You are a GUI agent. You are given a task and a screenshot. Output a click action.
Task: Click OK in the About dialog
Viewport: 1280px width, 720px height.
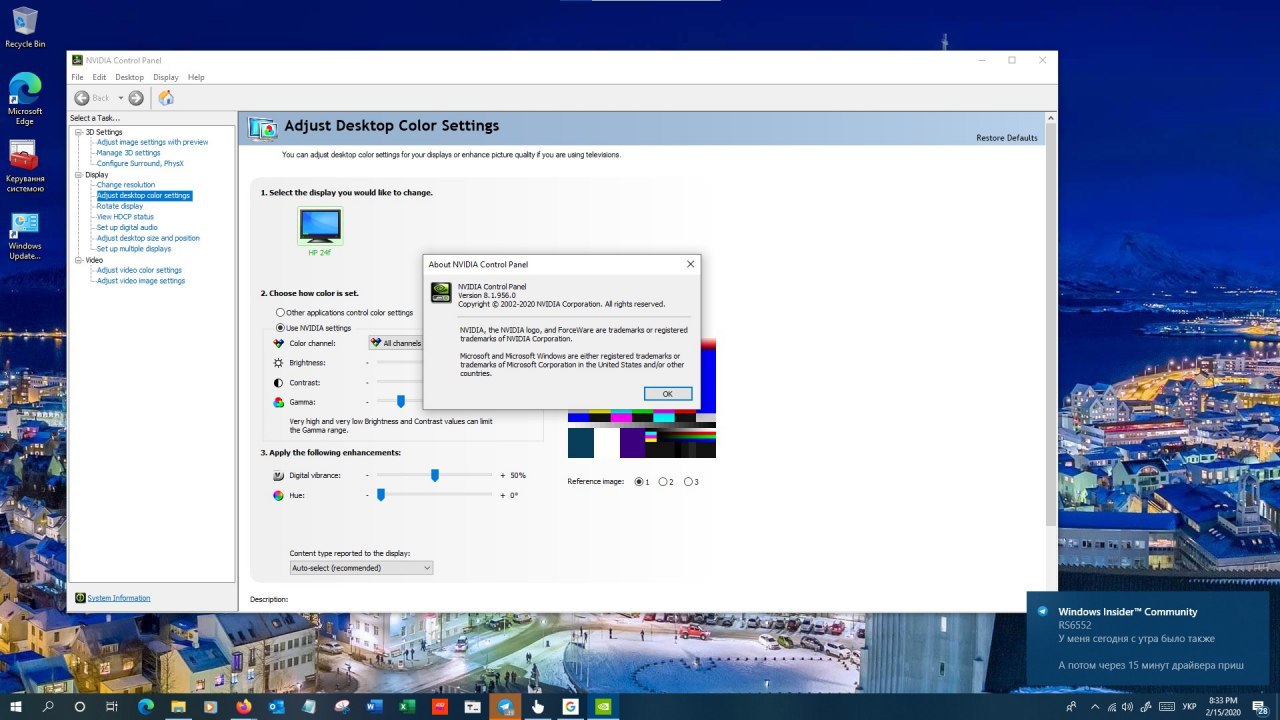pos(667,394)
